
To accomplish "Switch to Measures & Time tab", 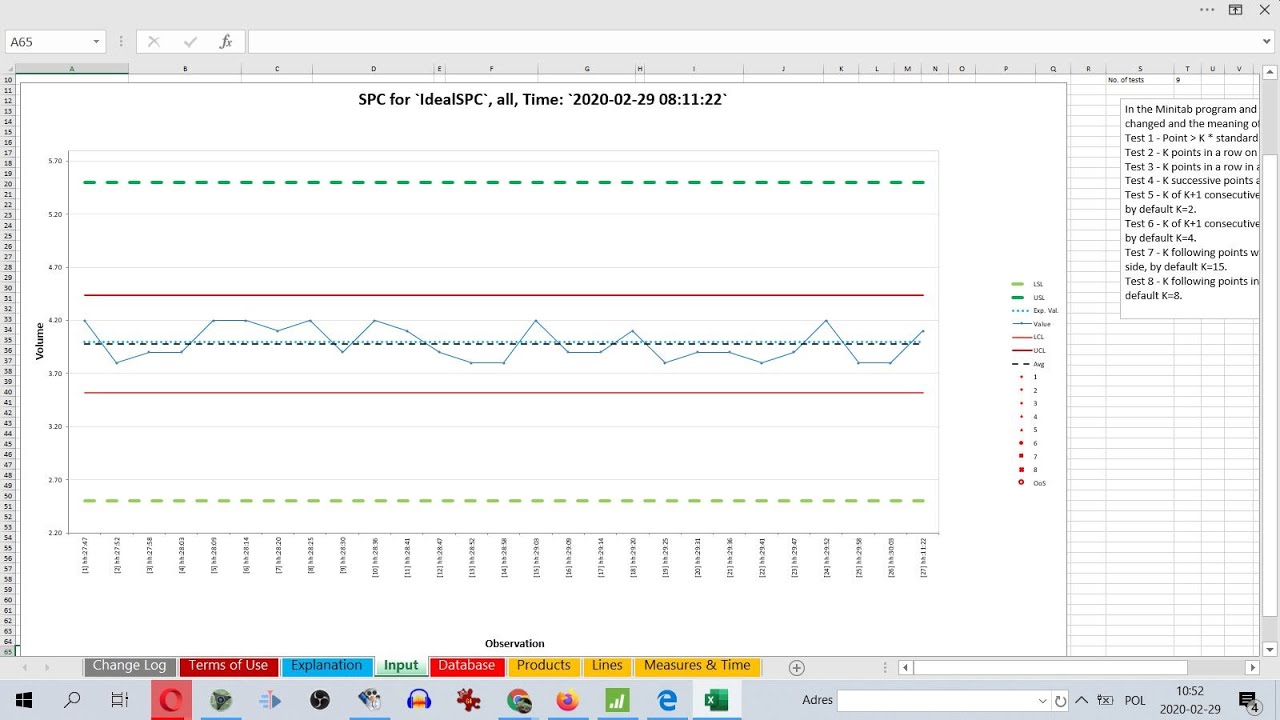I will tap(697, 666).
